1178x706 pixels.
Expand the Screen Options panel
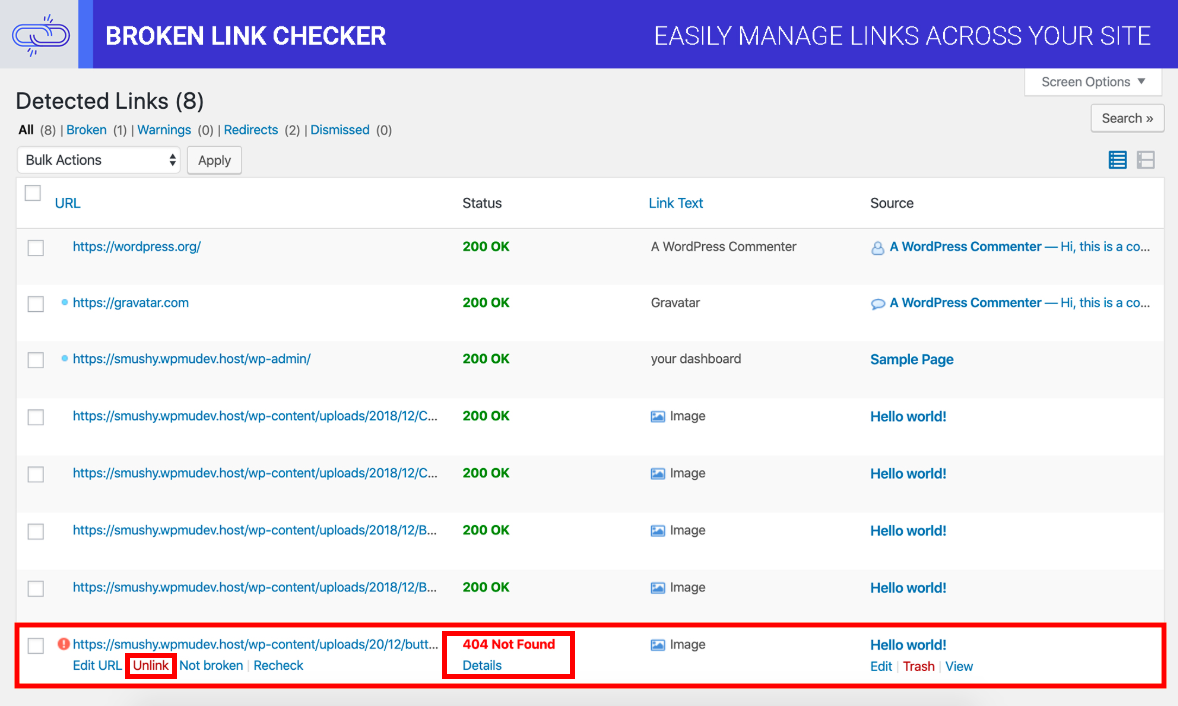pyautogui.click(x=1093, y=82)
